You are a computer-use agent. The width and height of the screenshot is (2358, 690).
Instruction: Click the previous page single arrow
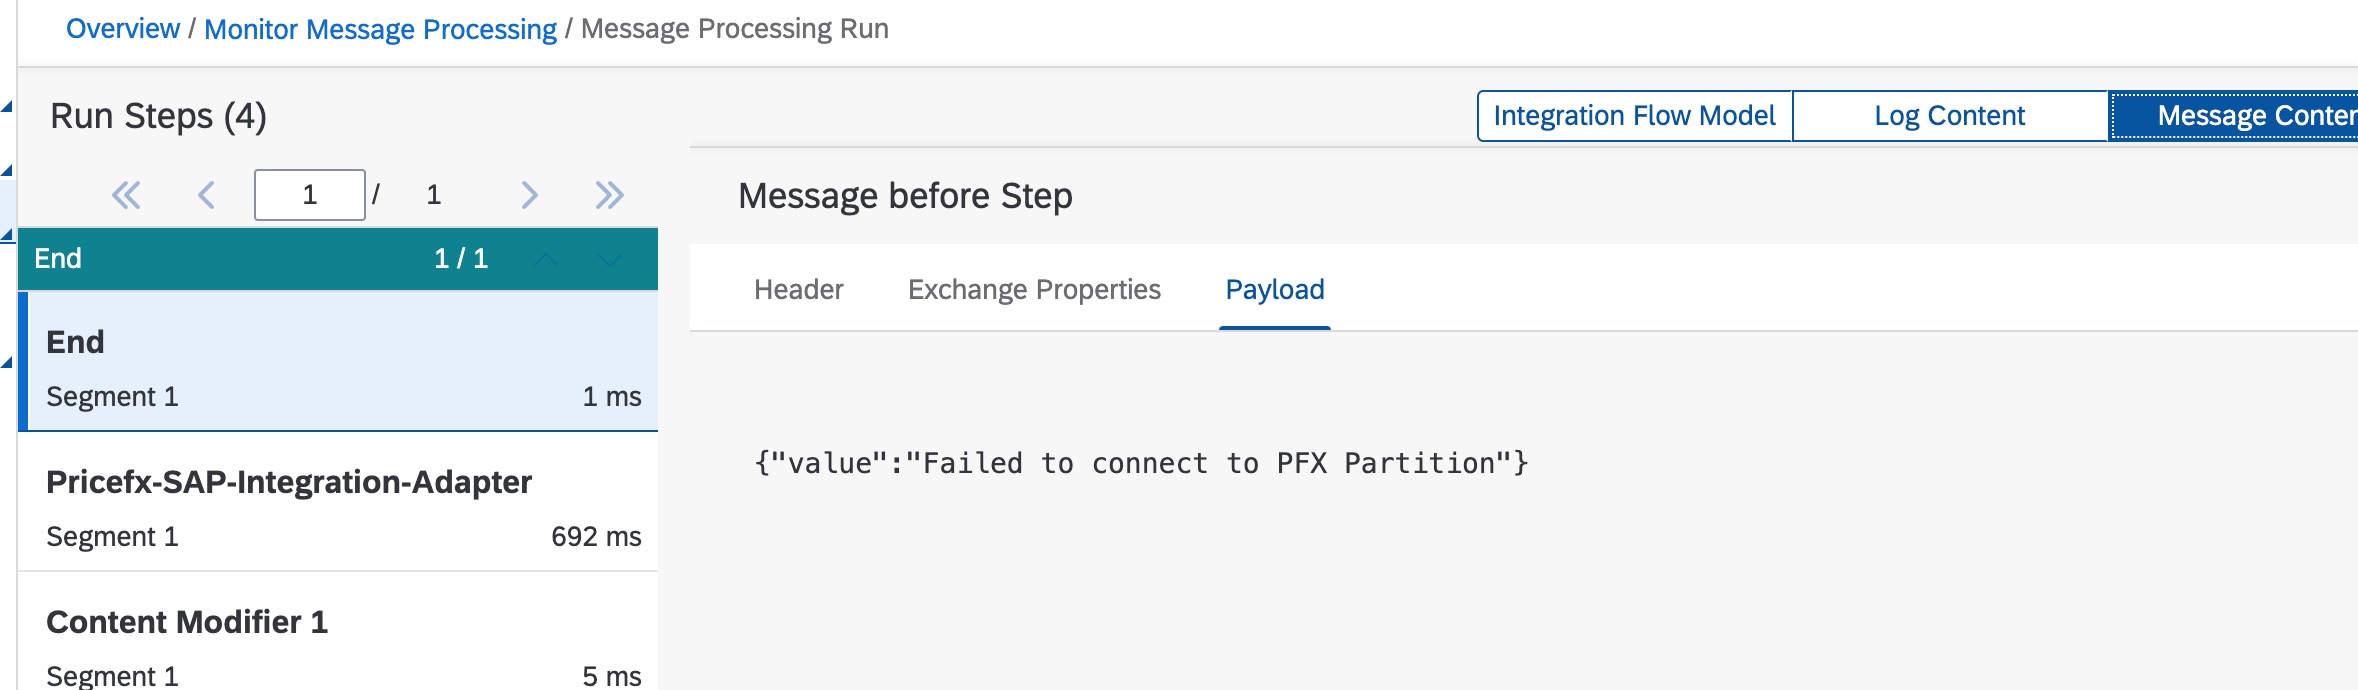point(207,195)
